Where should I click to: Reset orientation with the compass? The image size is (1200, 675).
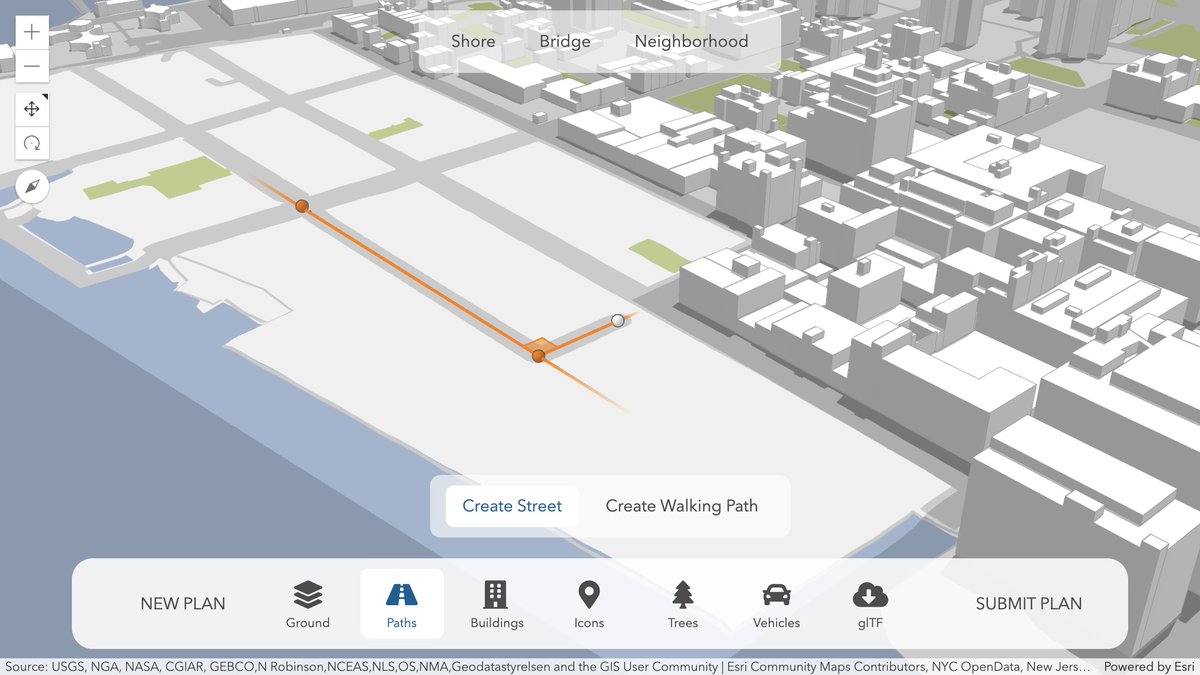point(32,186)
